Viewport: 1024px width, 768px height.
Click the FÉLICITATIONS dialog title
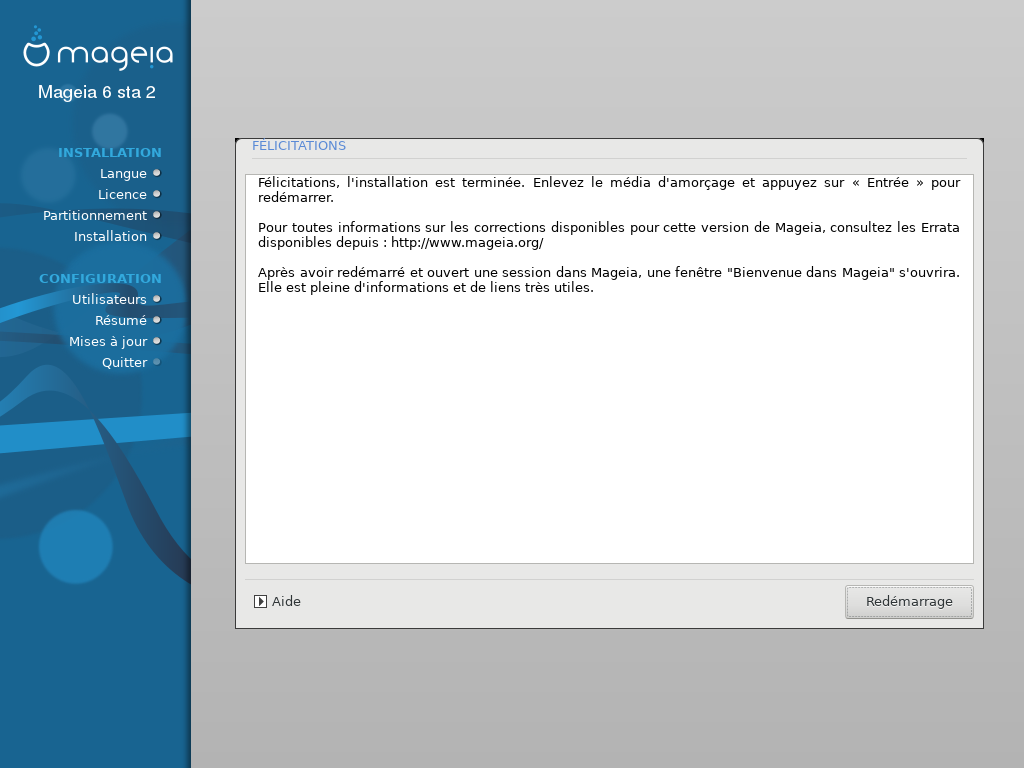299,146
